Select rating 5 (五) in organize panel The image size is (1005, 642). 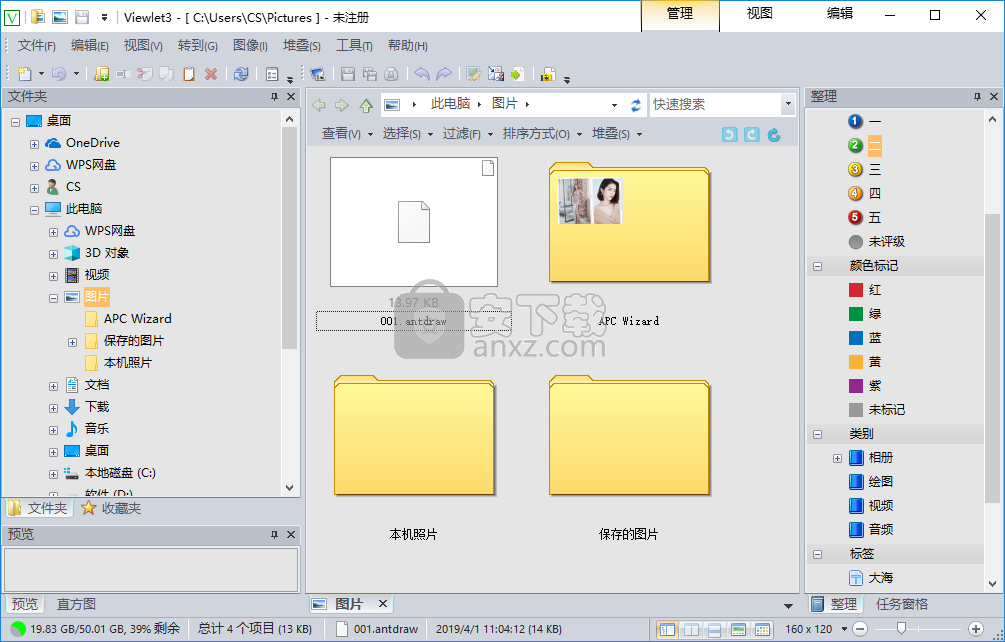(x=874, y=218)
